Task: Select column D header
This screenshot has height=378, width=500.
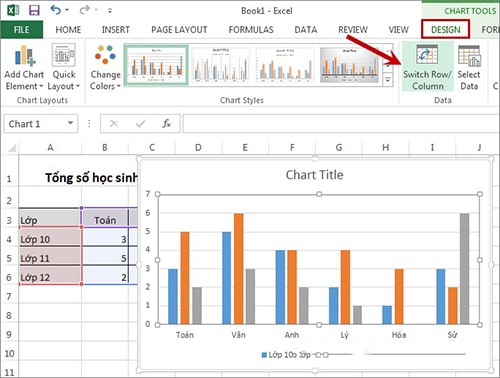Action: [x=198, y=147]
